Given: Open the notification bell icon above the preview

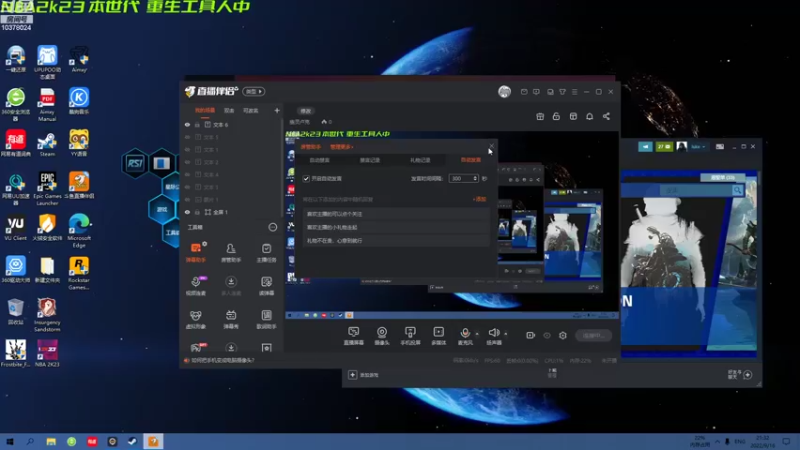Looking at the screenshot, I should click(x=589, y=116).
